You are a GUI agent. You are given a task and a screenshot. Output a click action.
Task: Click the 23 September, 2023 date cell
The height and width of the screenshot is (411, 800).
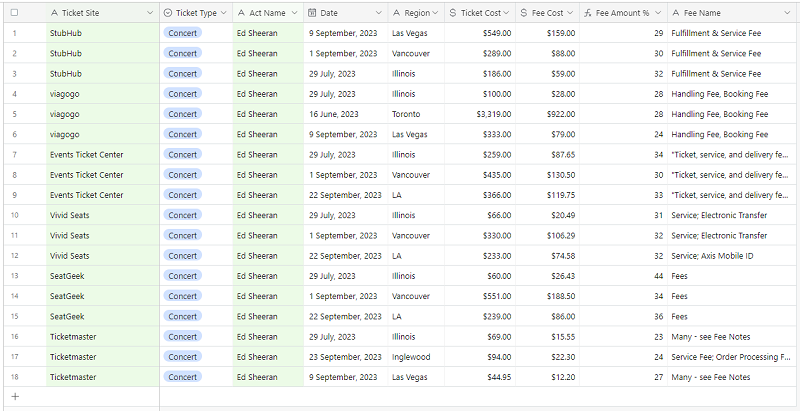[x=346, y=357]
